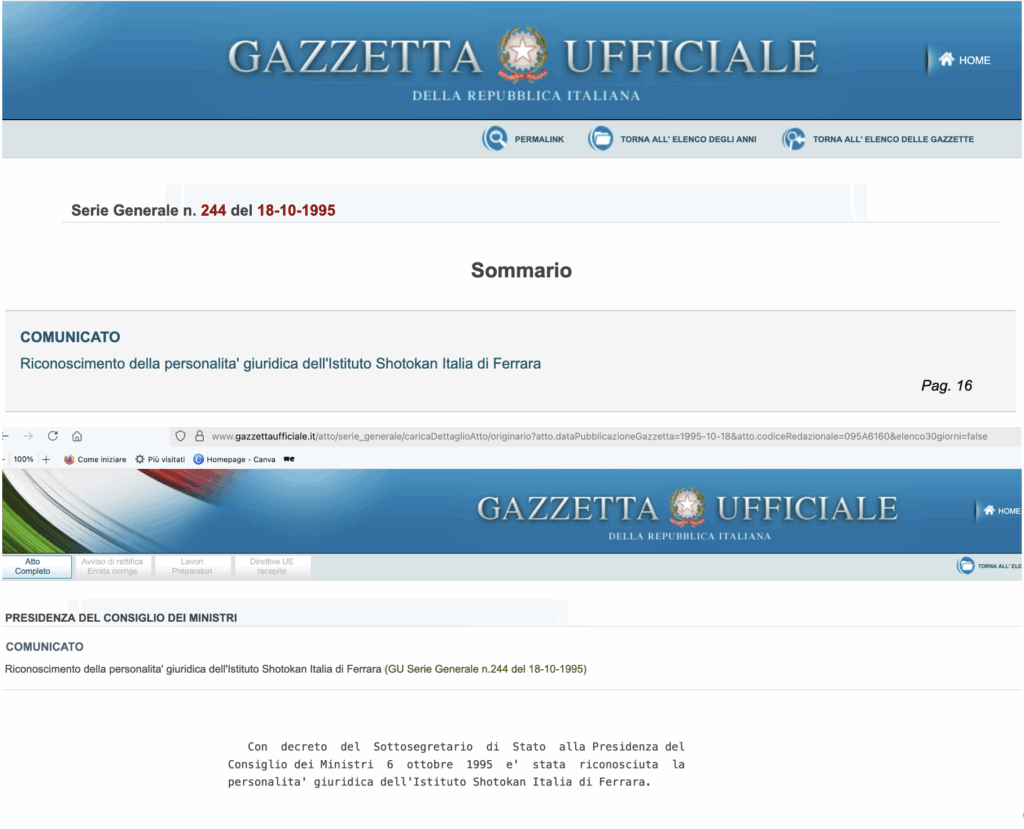Open the shield tracking protection icon
Image resolution: width=1024 pixels, height=829 pixels.
pyautogui.click(x=180, y=436)
